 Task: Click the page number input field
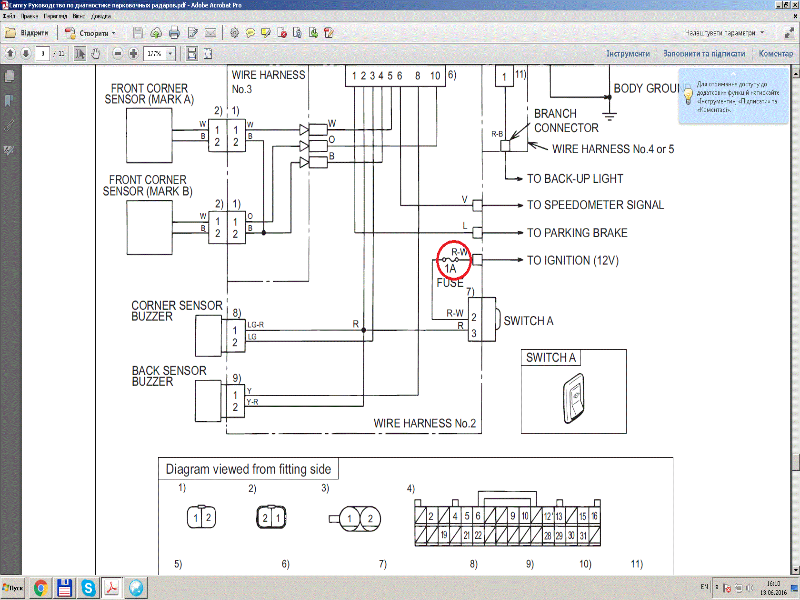point(43,53)
